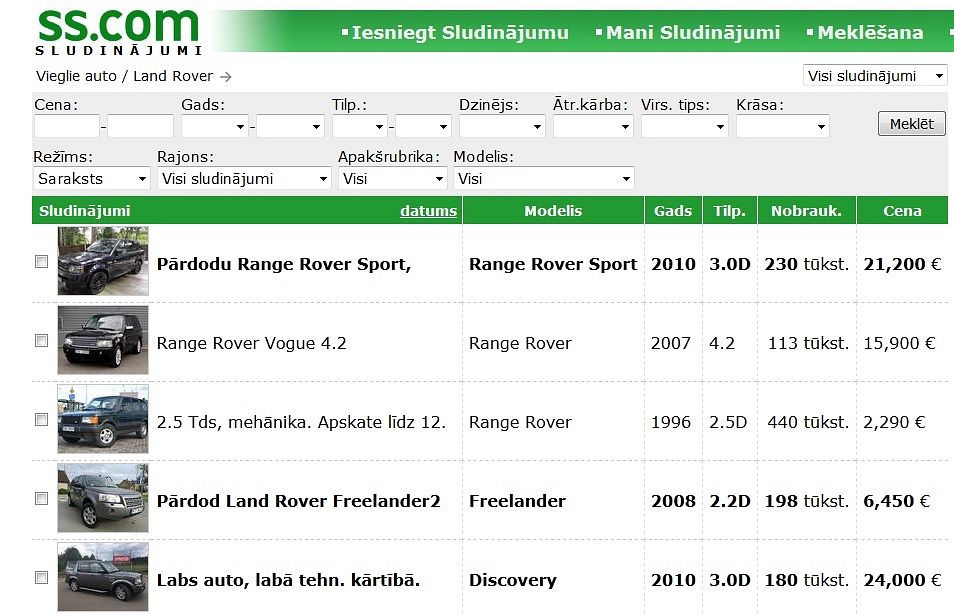Click the Tilp. column header
The image size is (954, 615).
[729, 210]
